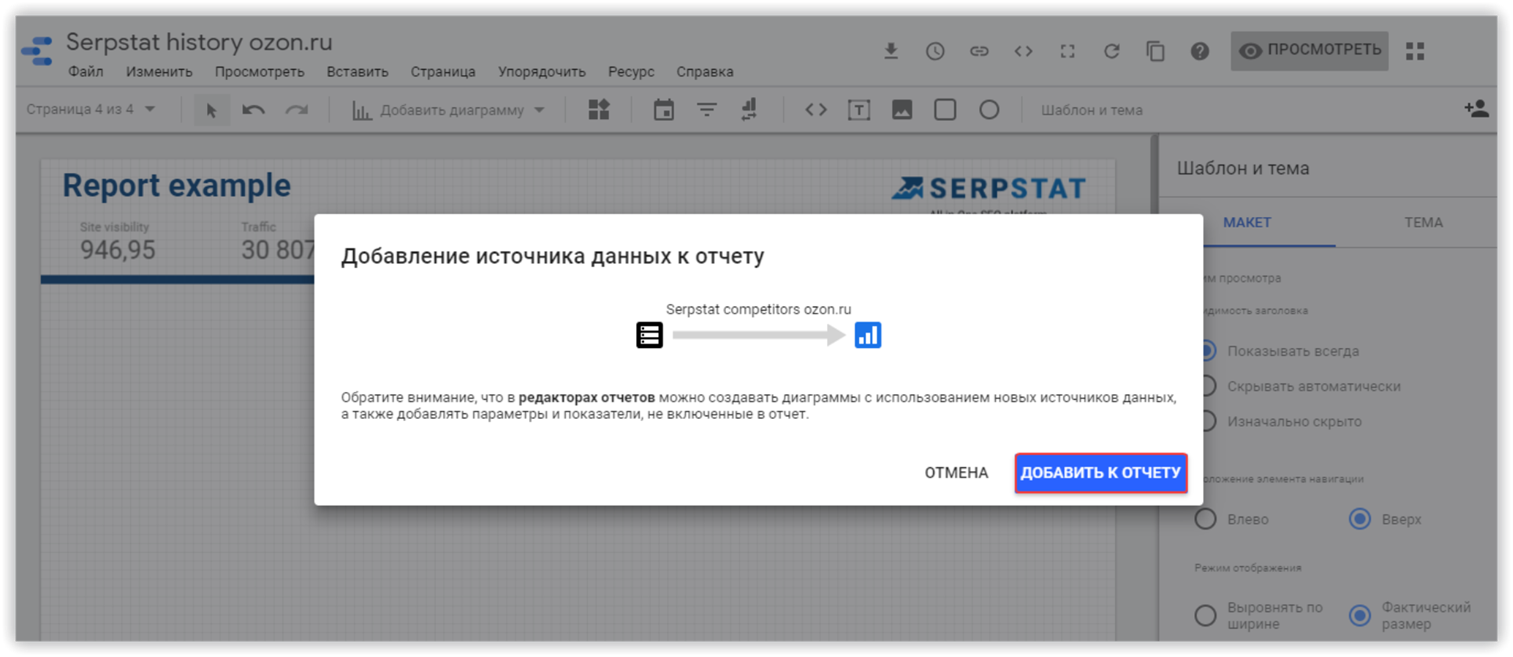The width and height of the screenshot is (1513, 657).
Task: Click the Site visibility 946,95 scorecard
Action: tap(117, 242)
